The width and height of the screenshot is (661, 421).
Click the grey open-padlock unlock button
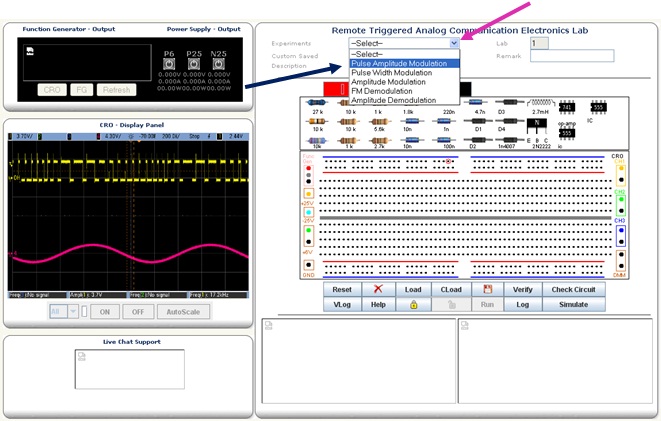(x=451, y=304)
